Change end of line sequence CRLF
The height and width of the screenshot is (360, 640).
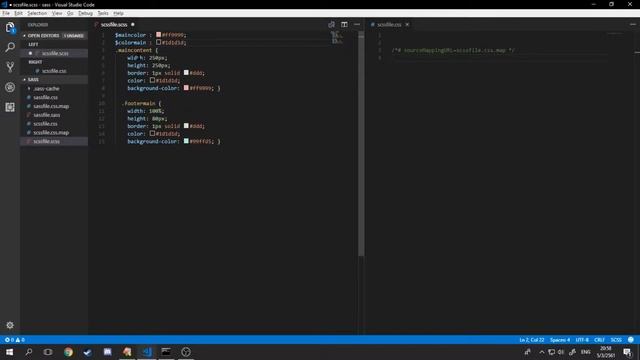(x=599, y=340)
